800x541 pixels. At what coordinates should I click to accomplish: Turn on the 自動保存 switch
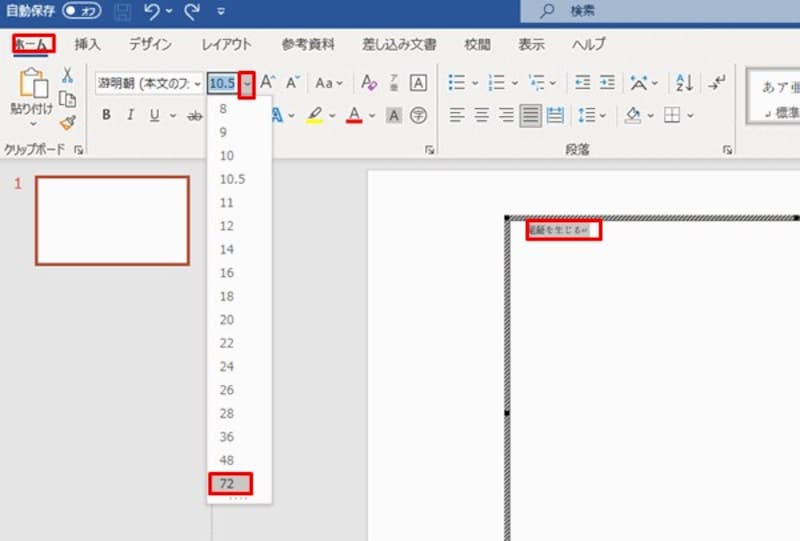pyautogui.click(x=82, y=11)
